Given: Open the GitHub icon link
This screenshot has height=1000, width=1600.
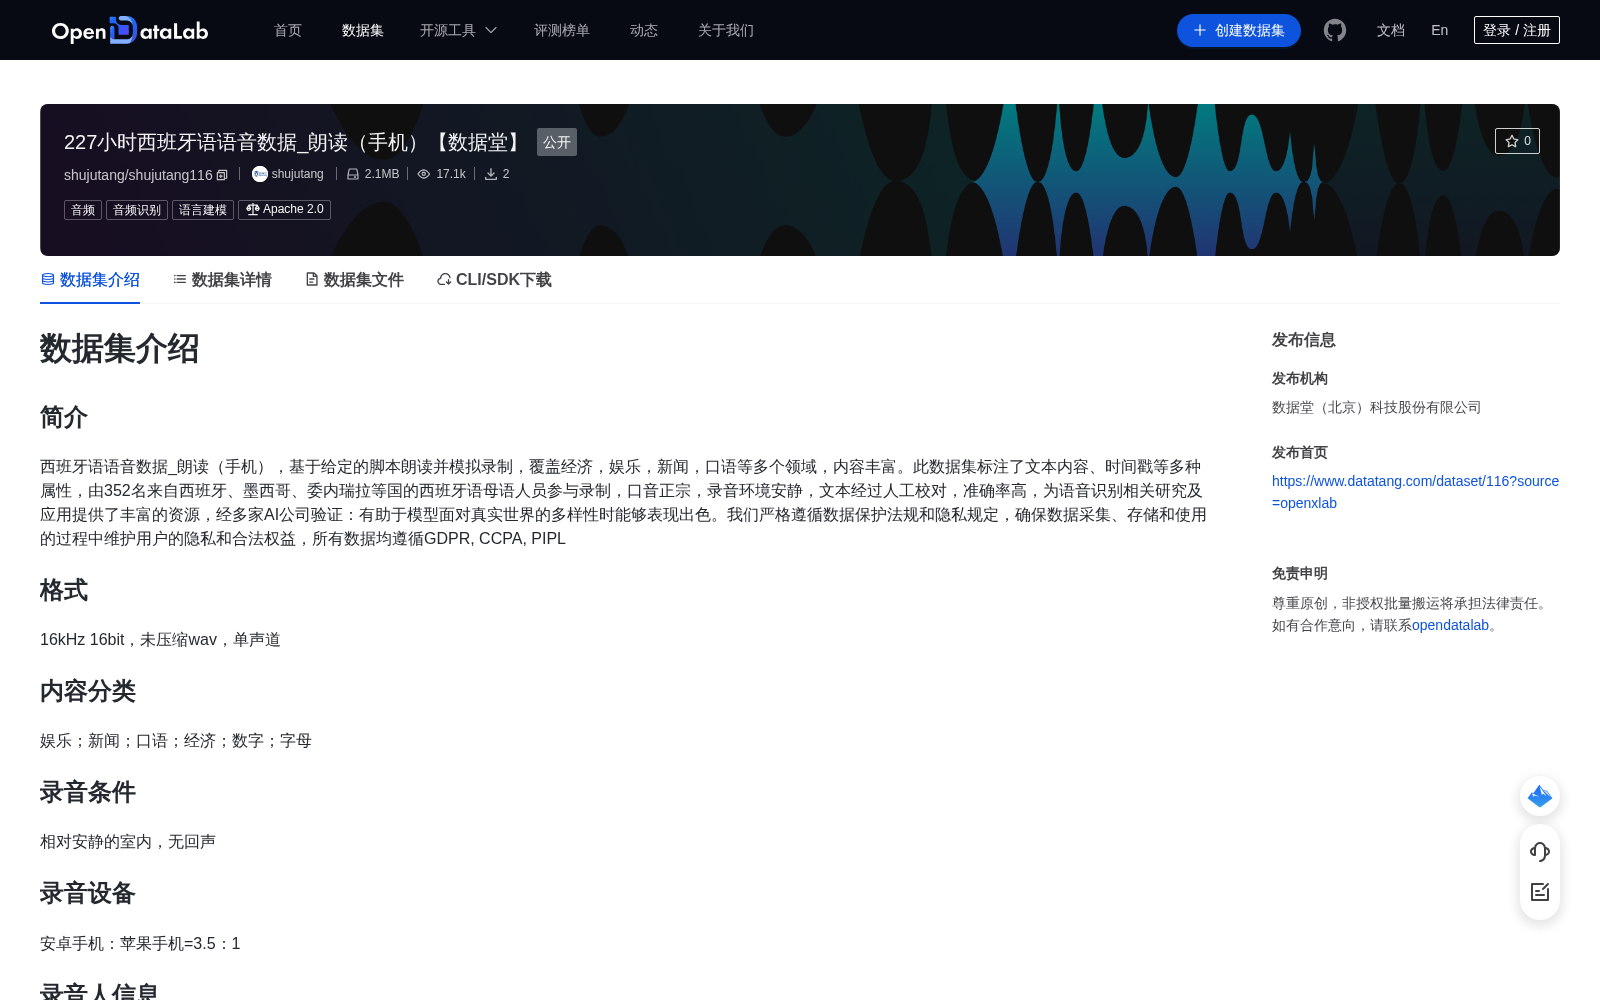Looking at the screenshot, I should 1334,30.
